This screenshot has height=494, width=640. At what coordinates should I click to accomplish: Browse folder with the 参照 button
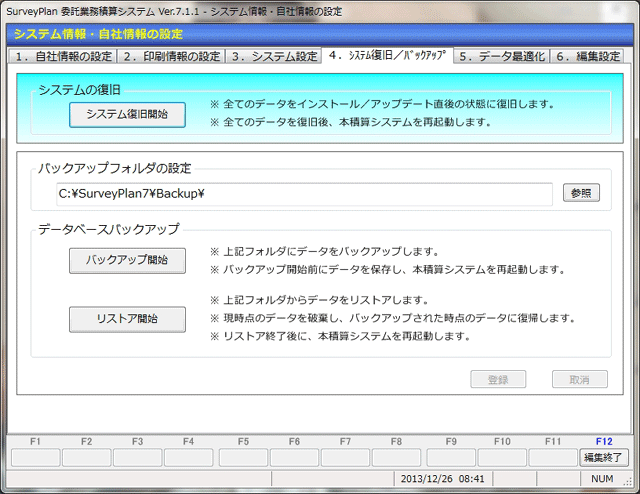(x=581, y=193)
